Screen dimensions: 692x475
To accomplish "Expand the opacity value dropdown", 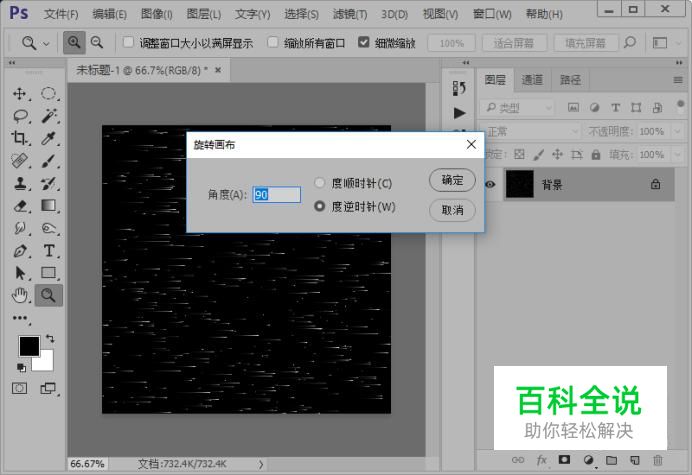I will (x=678, y=132).
